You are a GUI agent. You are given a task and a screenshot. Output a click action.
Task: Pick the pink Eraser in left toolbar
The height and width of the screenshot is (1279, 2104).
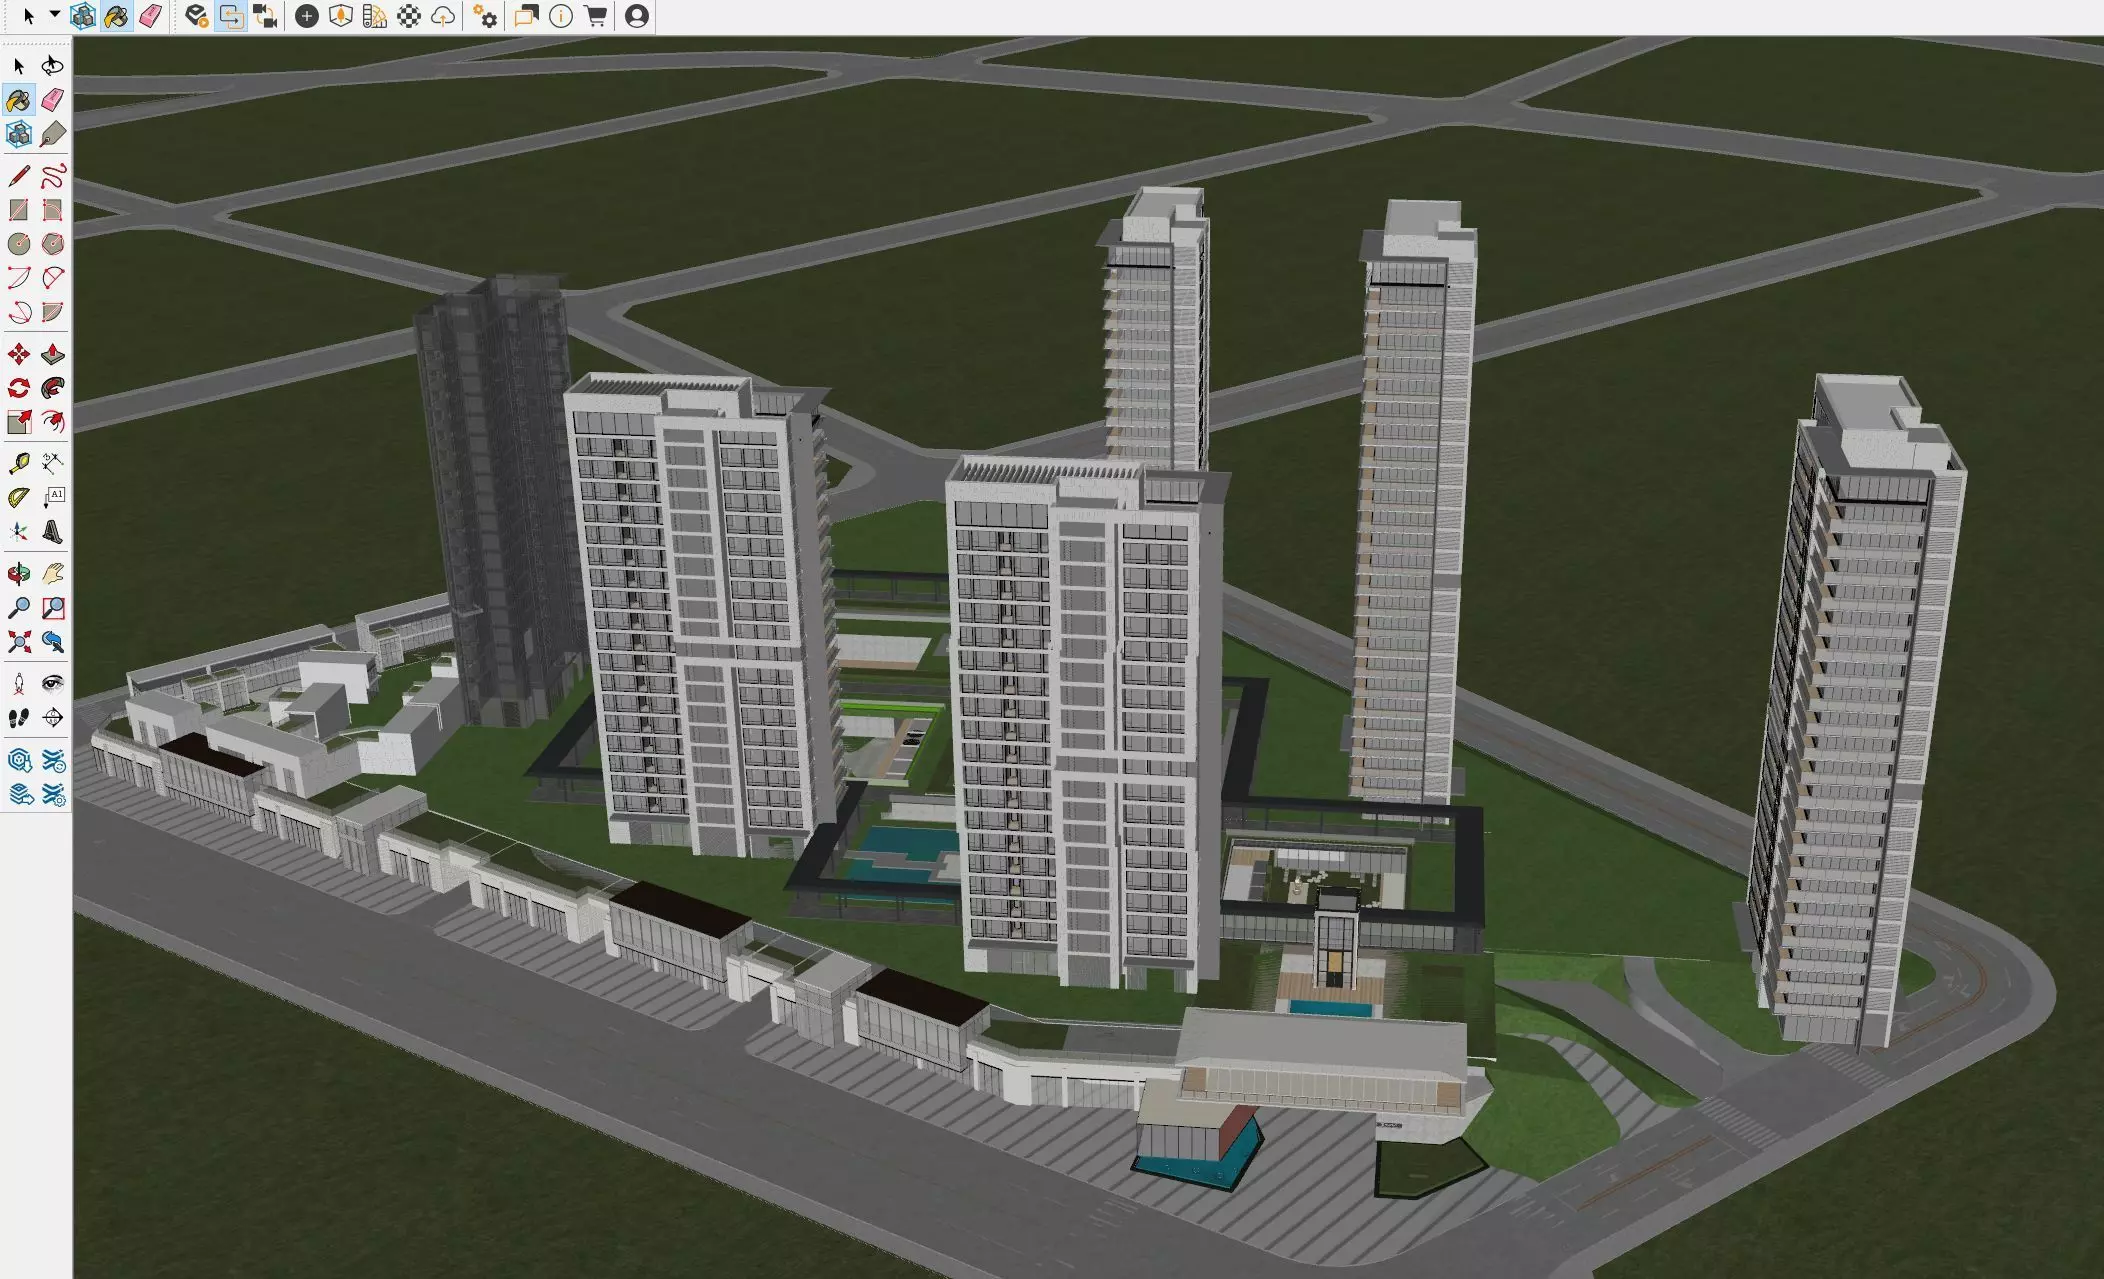53,100
